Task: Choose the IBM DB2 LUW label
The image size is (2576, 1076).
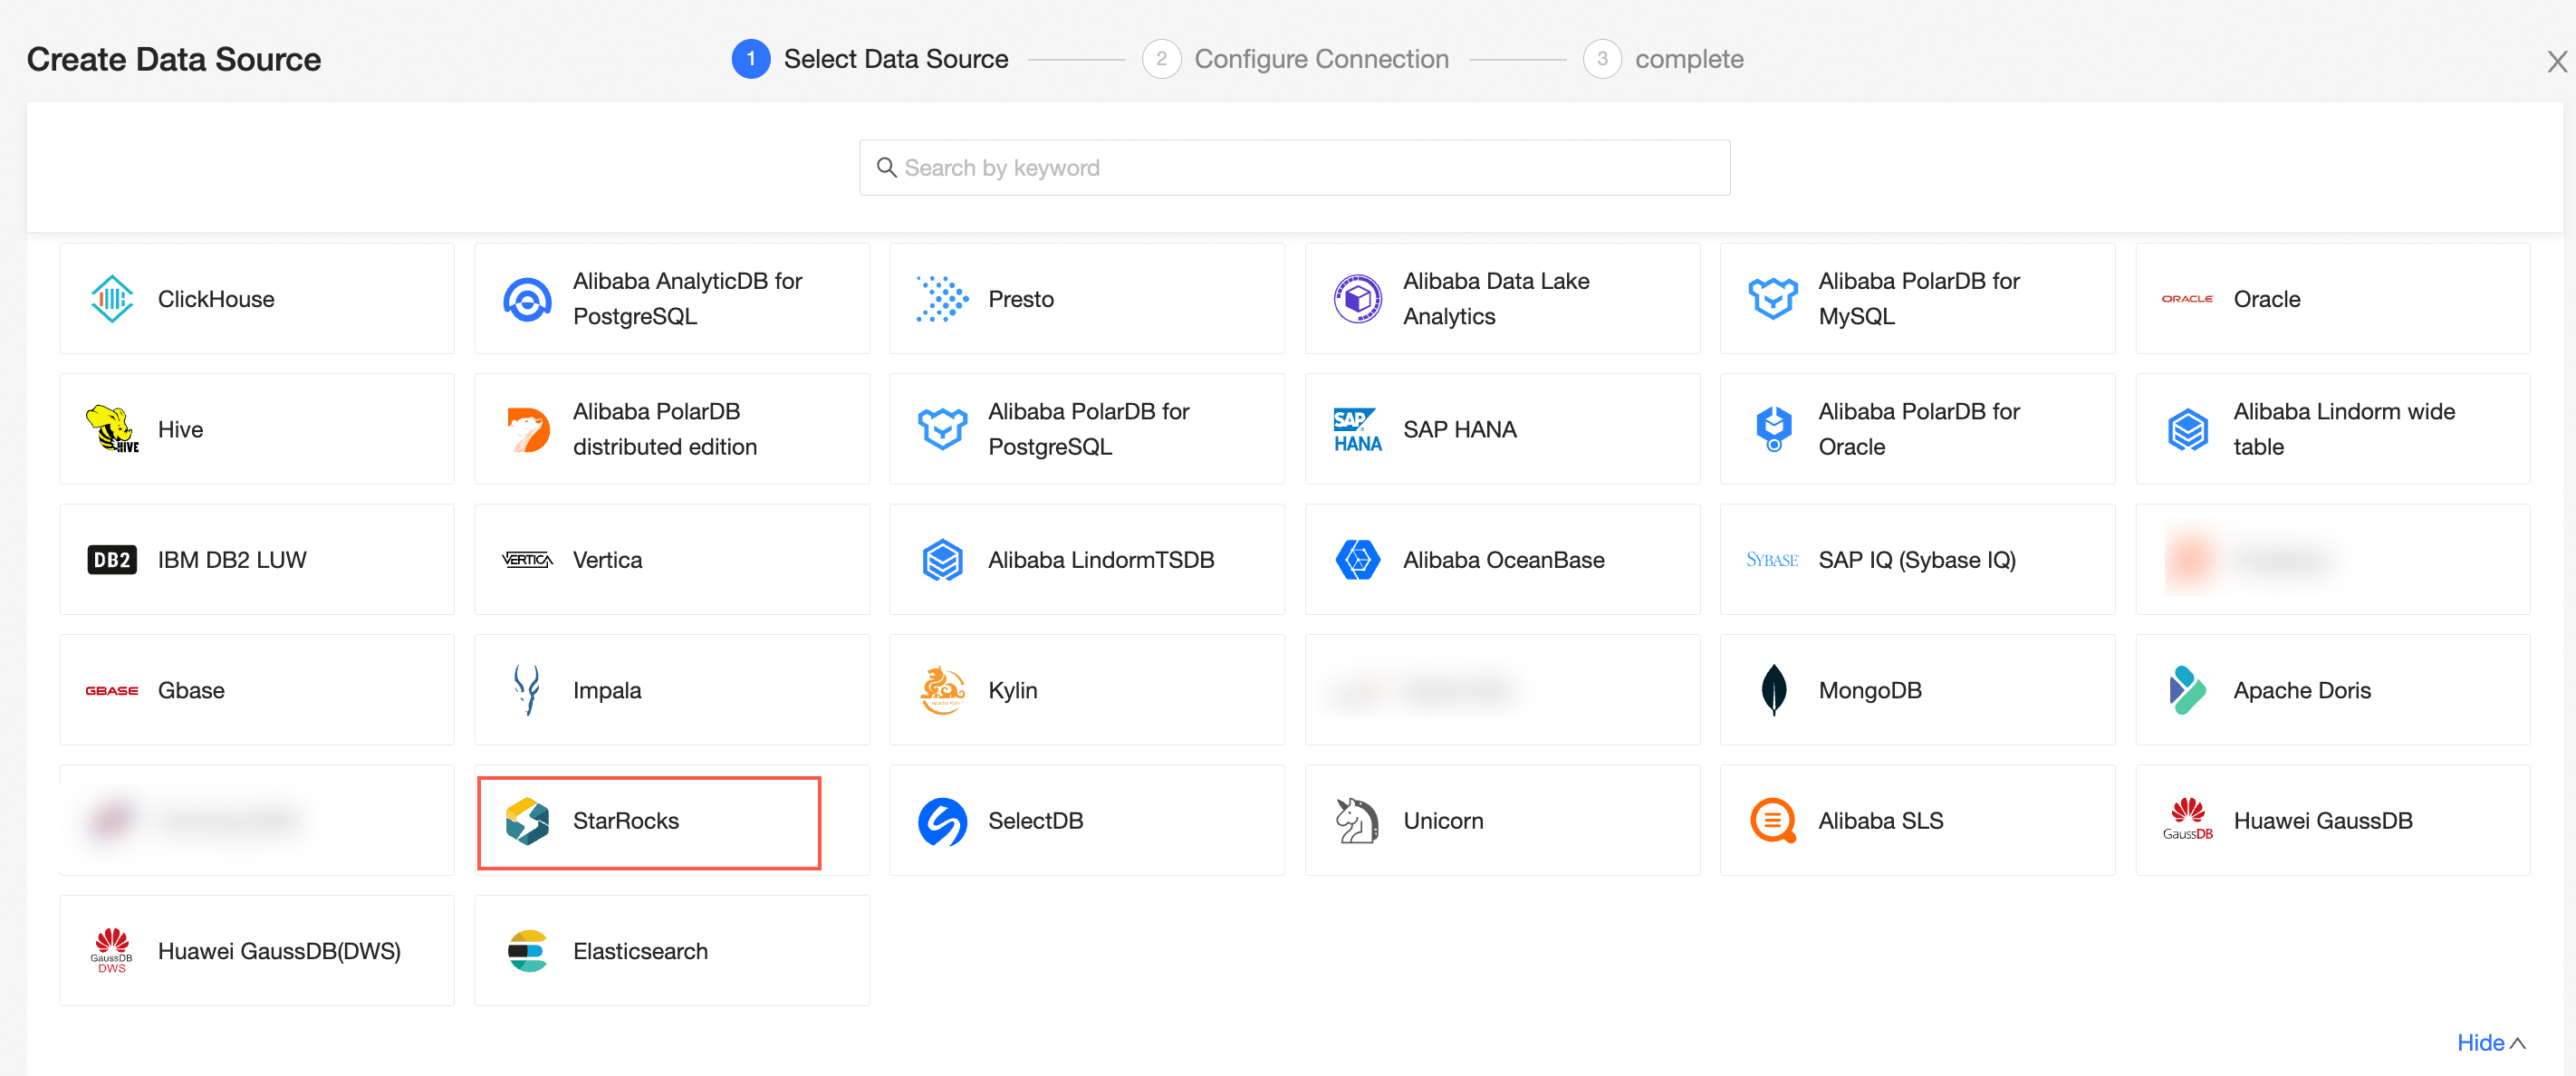Action: pyautogui.click(x=232, y=560)
